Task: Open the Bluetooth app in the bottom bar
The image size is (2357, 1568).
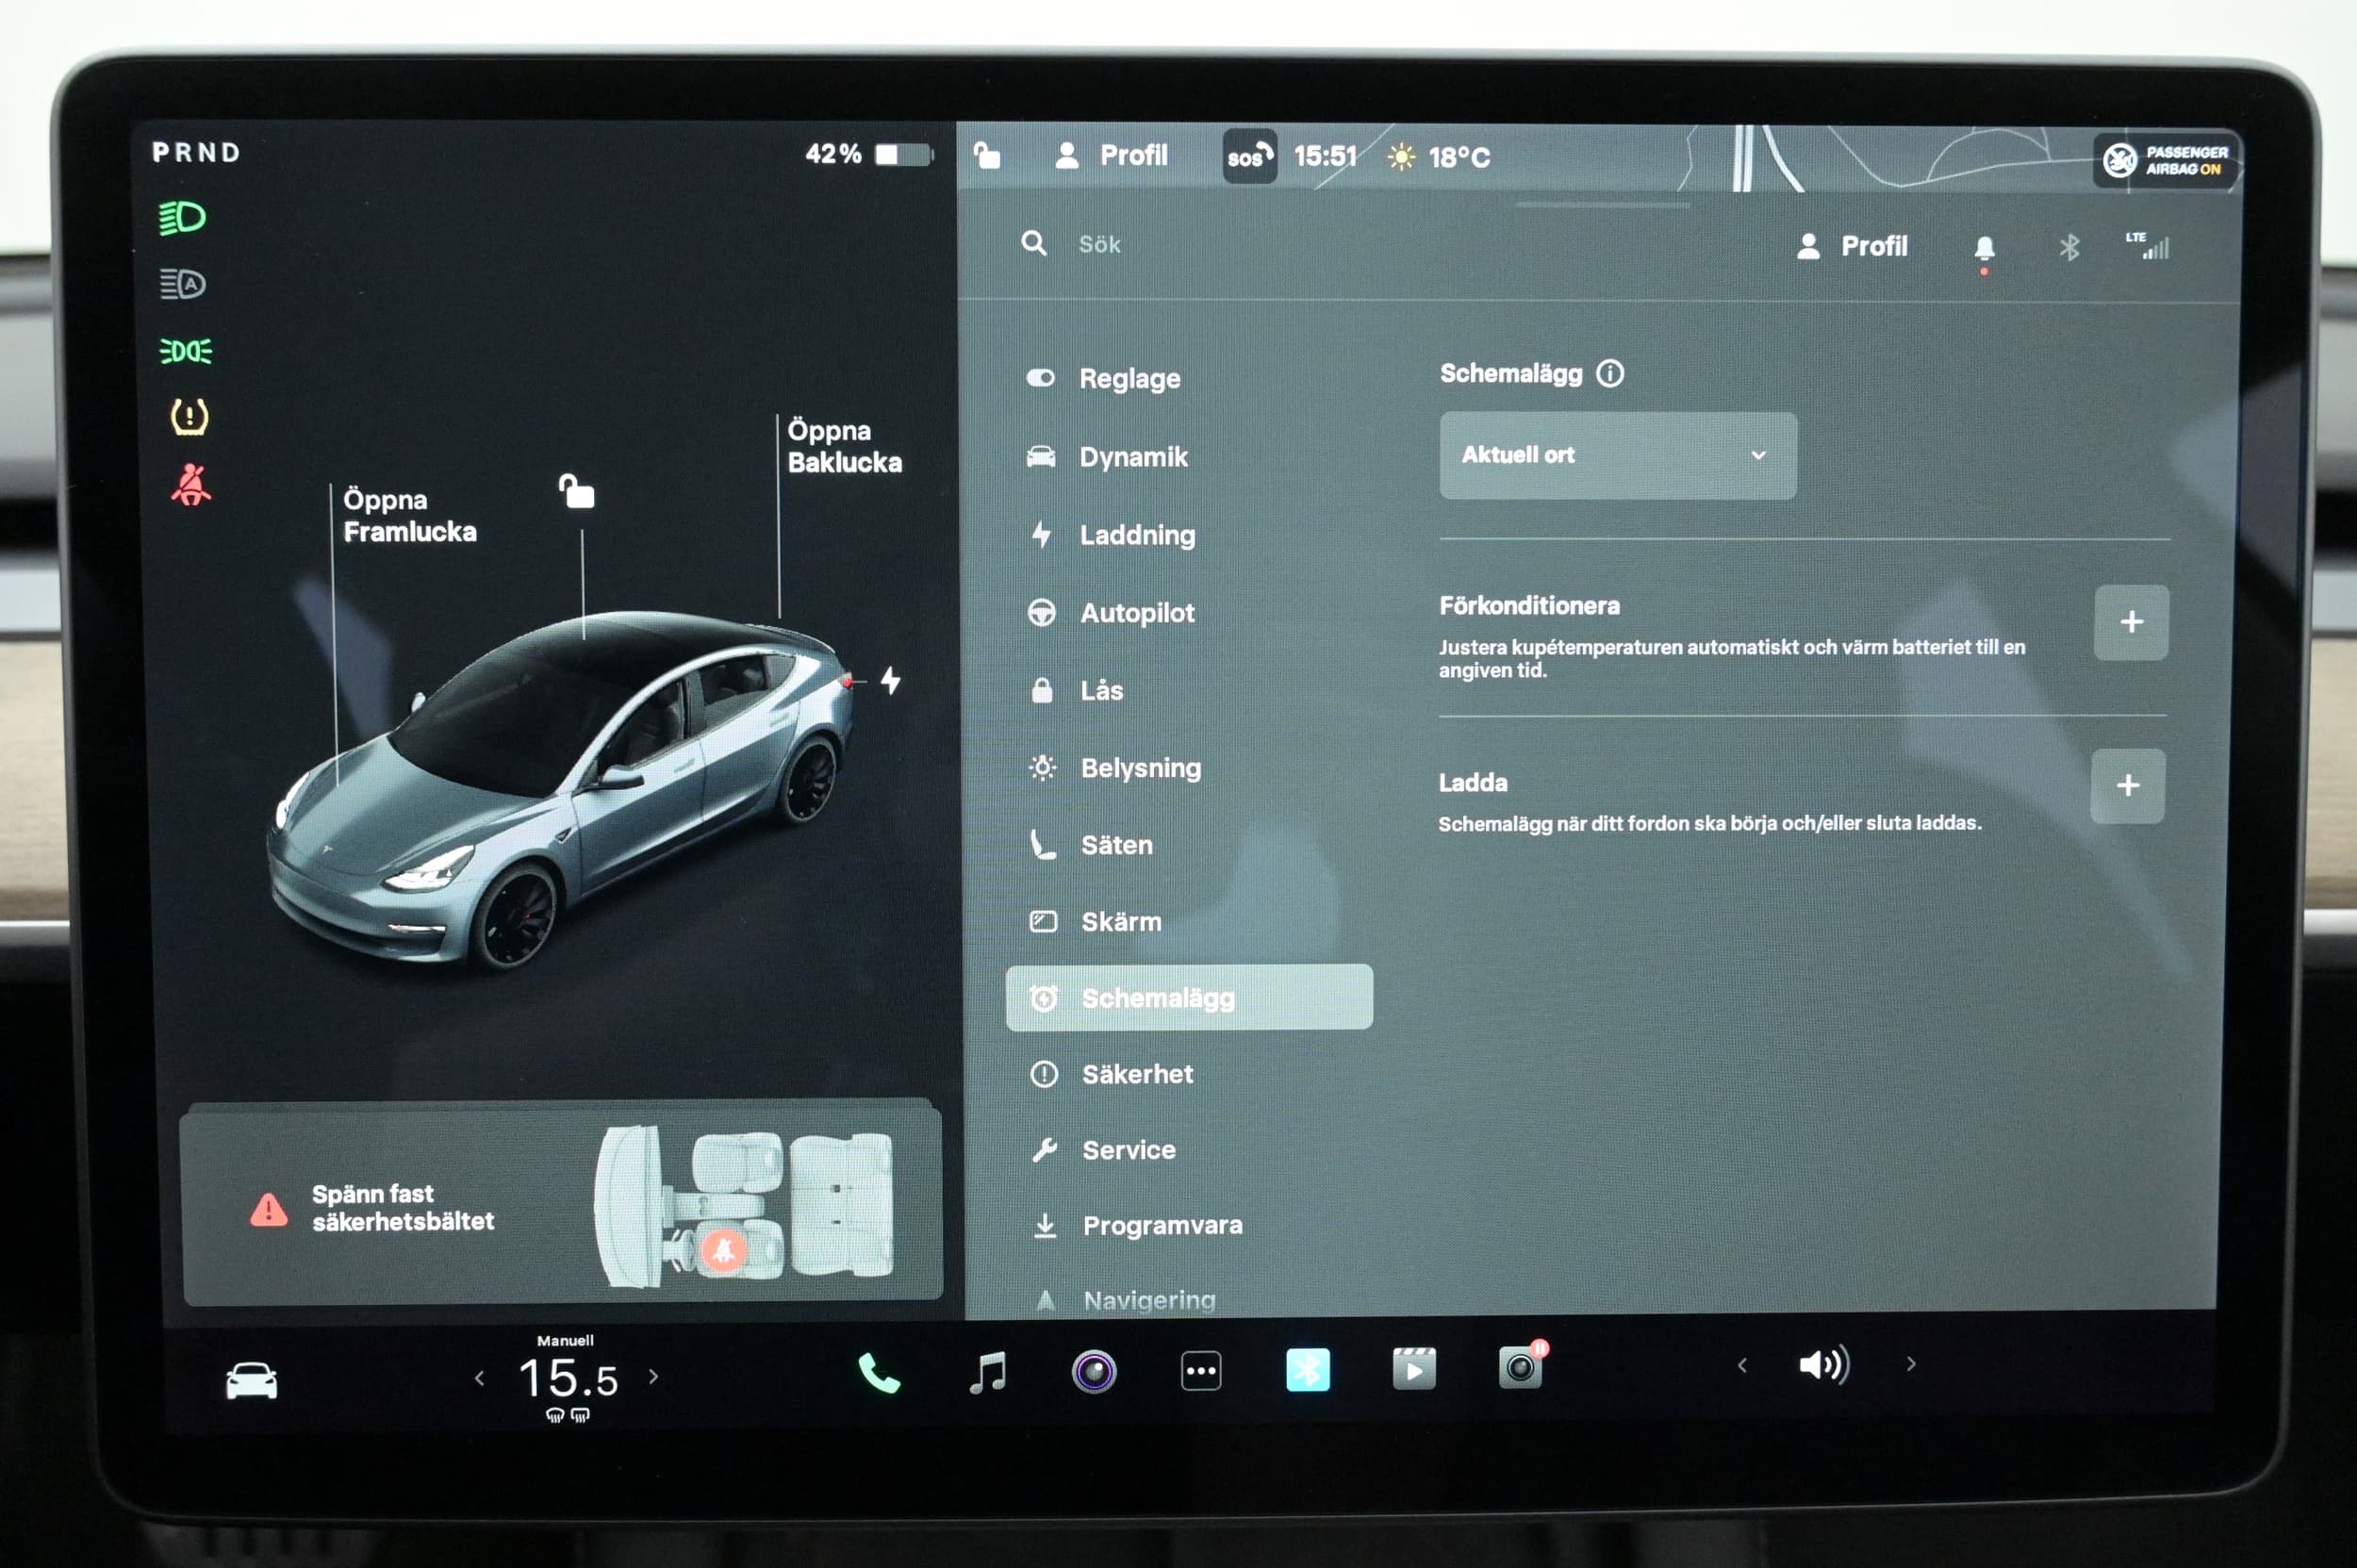Action: pyautogui.click(x=1307, y=1370)
